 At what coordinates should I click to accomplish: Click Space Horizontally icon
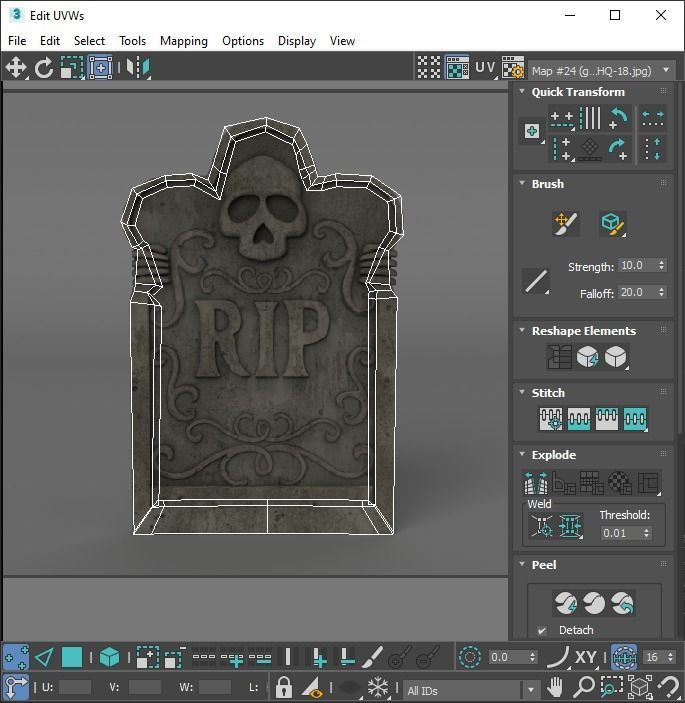pos(653,119)
